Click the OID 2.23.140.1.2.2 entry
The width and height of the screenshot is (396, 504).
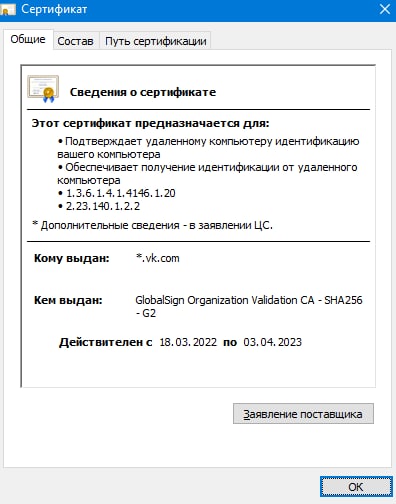coord(103,206)
